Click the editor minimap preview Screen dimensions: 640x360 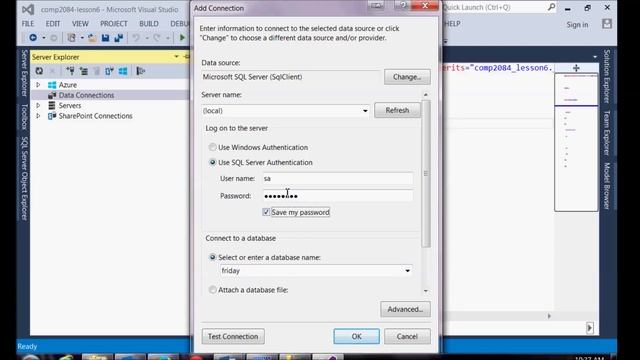[x=576, y=142]
